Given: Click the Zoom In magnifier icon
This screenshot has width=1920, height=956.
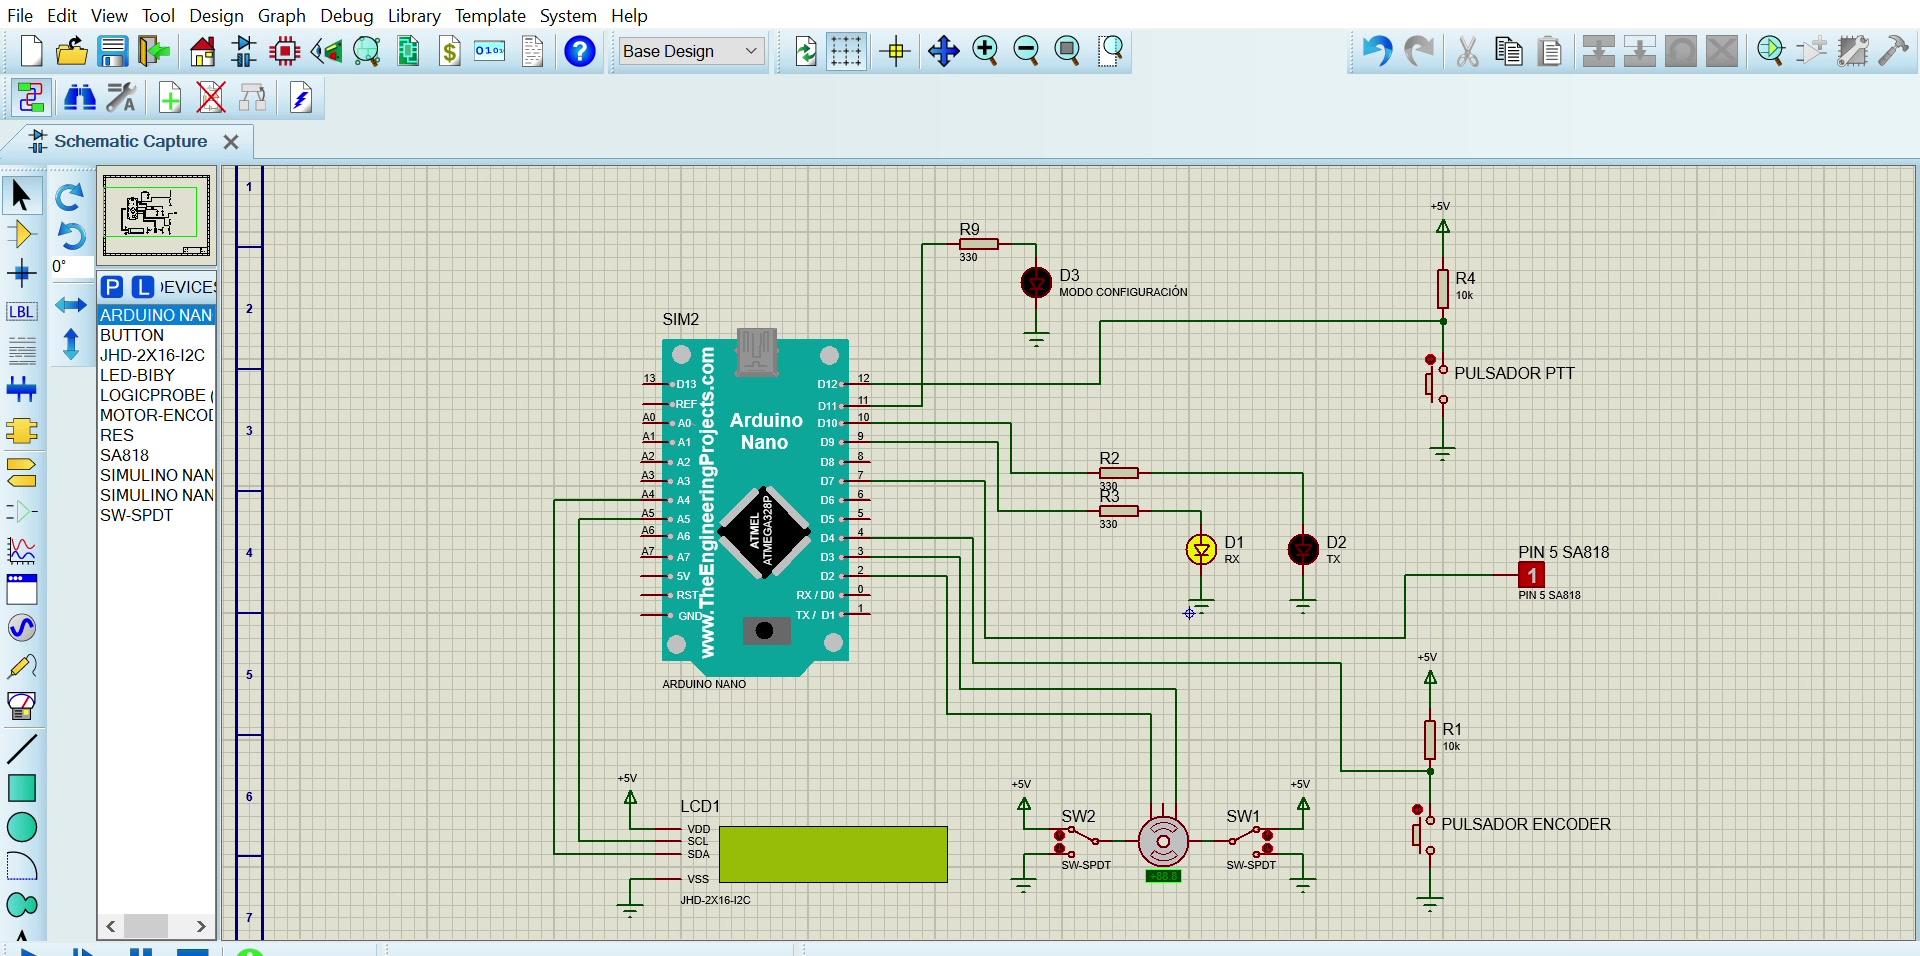Looking at the screenshot, I should pyautogui.click(x=985, y=51).
